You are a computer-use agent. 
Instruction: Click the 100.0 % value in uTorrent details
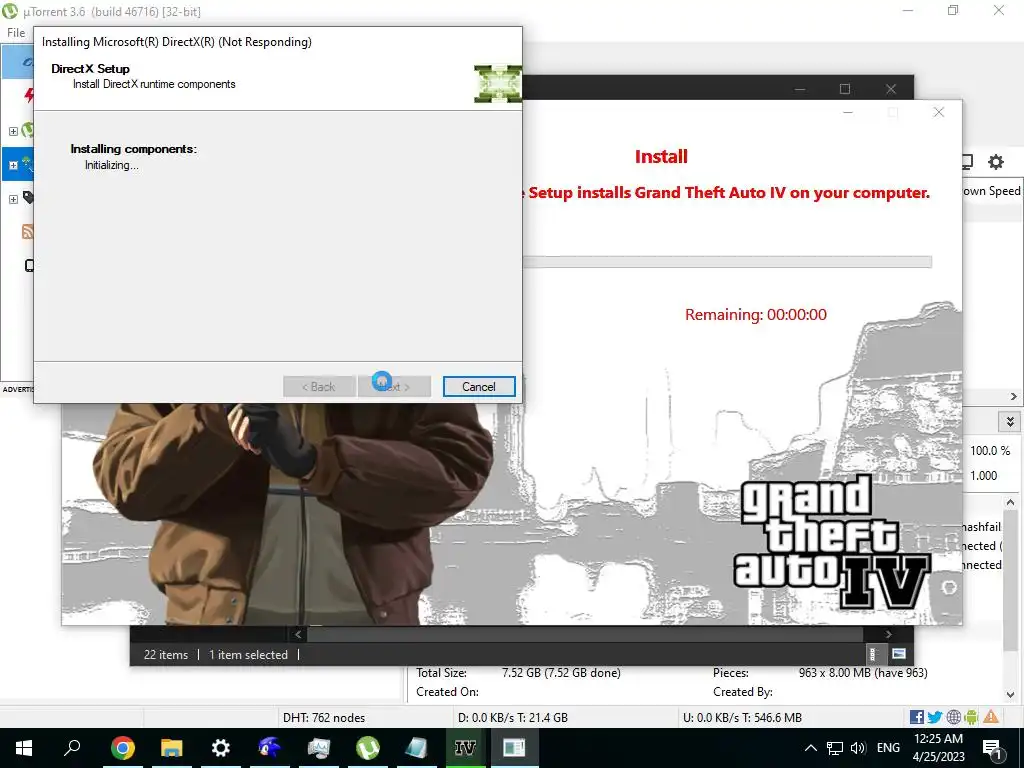990,451
